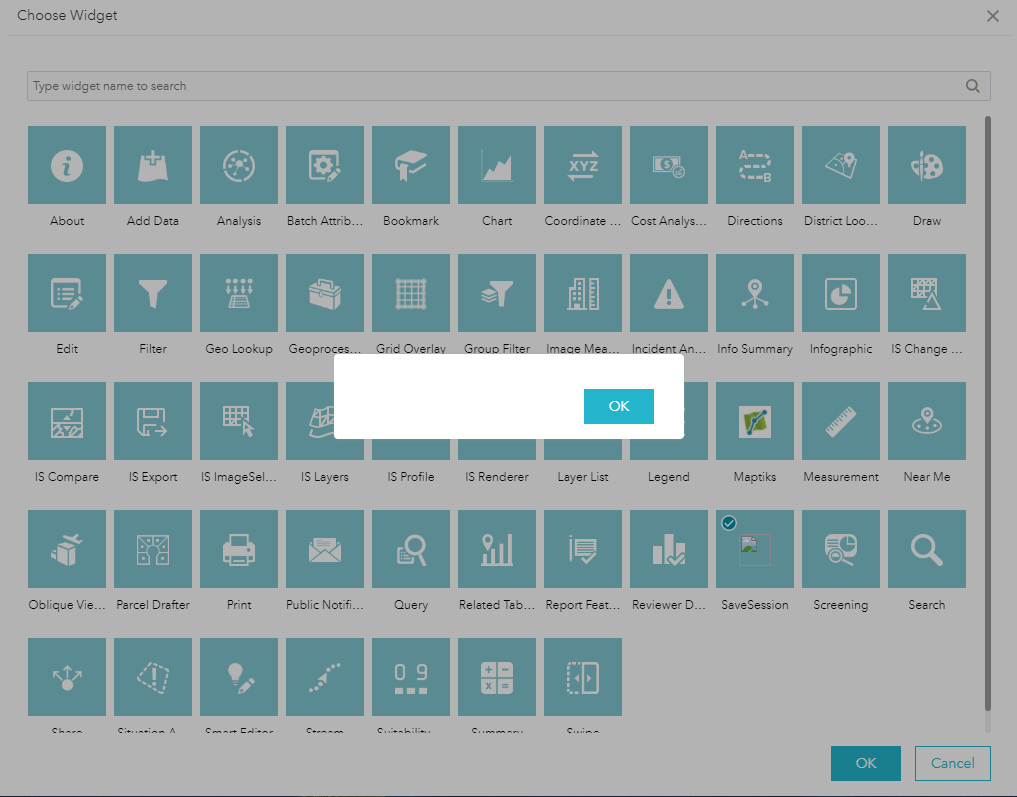
Task: Select the Print widget icon
Action: coord(239,549)
